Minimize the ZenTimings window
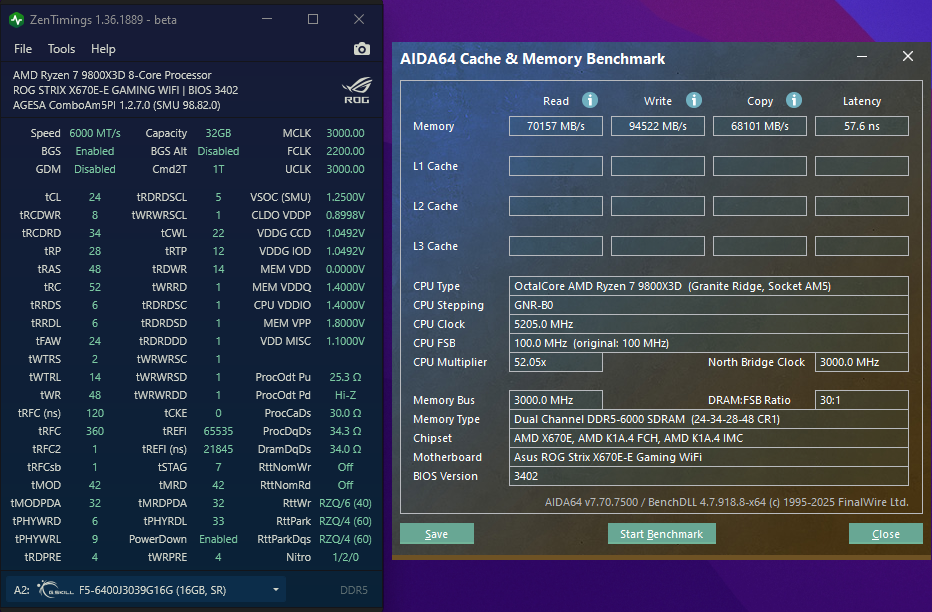This screenshot has width=932, height=612. pos(267,19)
